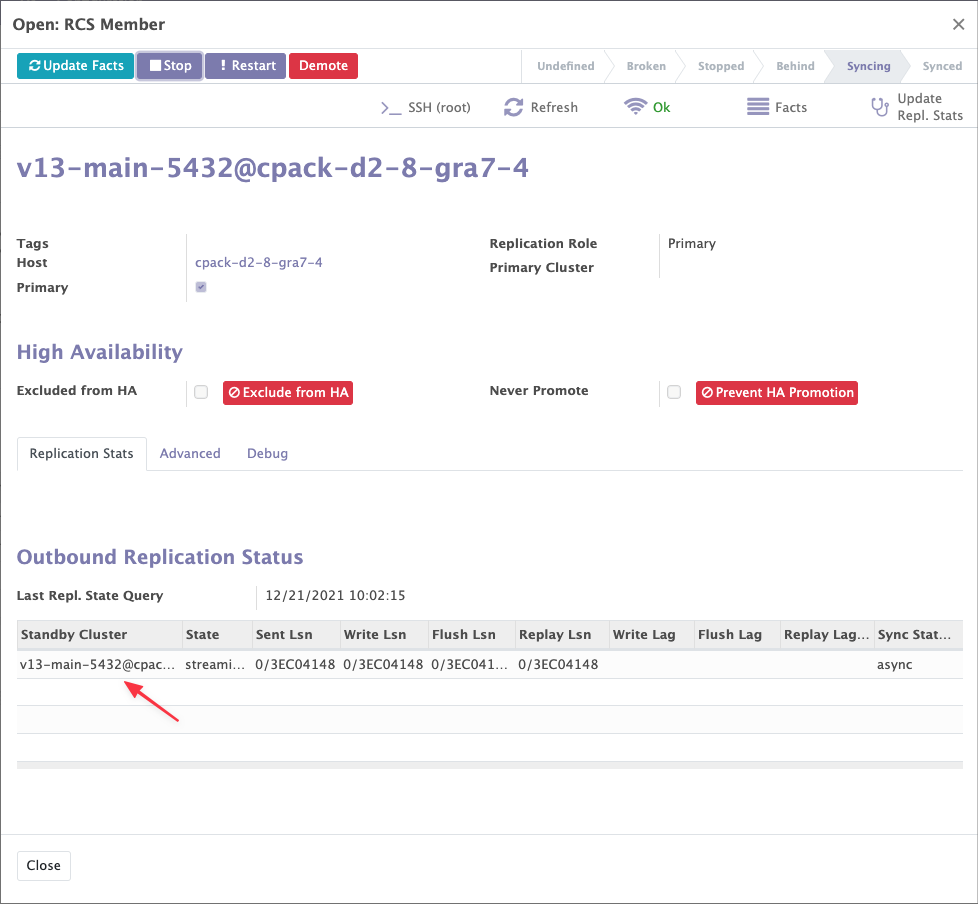Sort by the State column header
The image size is (978, 904).
tap(217, 634)
